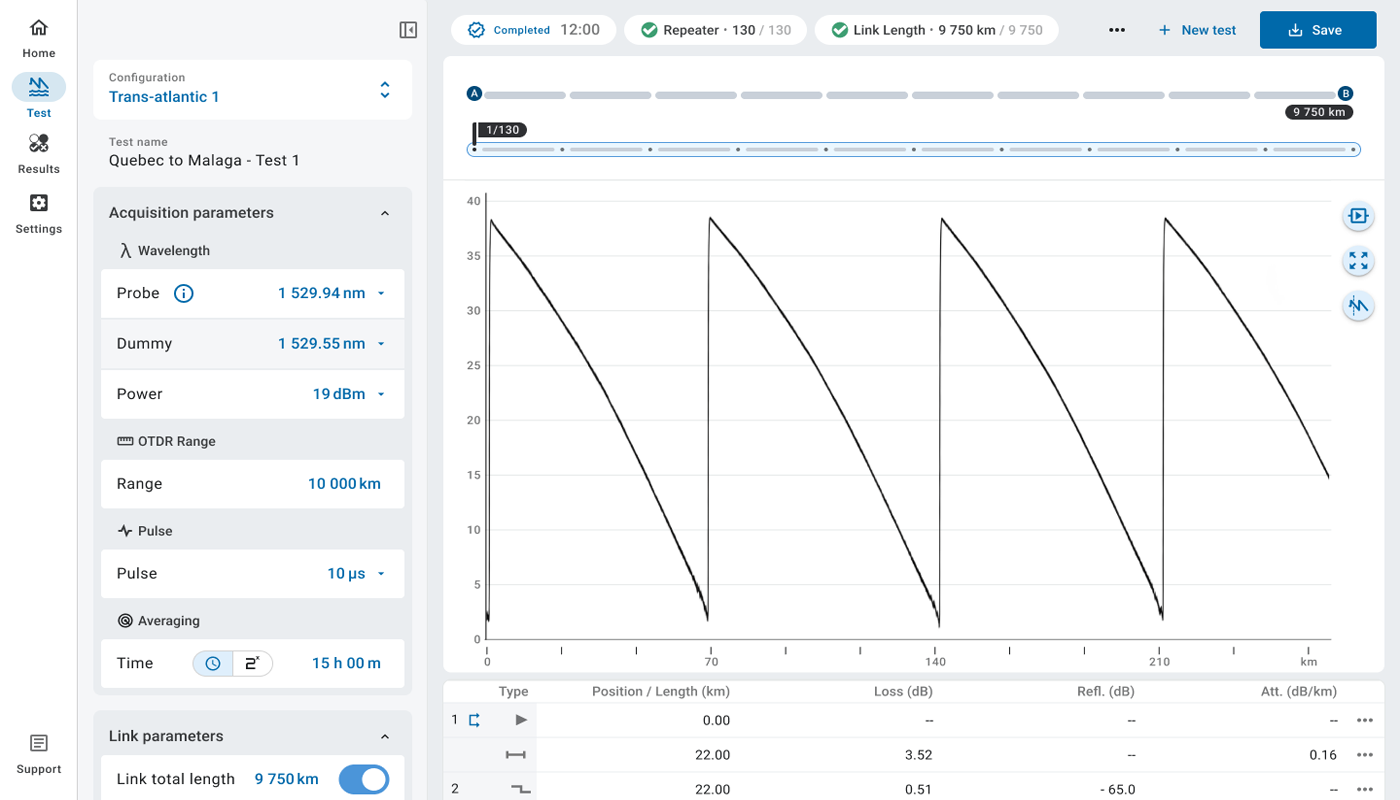Image resolution: width=1400 pixels, height=800 pixels.
Task: Go to Home in sidebar
Action: pos(39,38)
